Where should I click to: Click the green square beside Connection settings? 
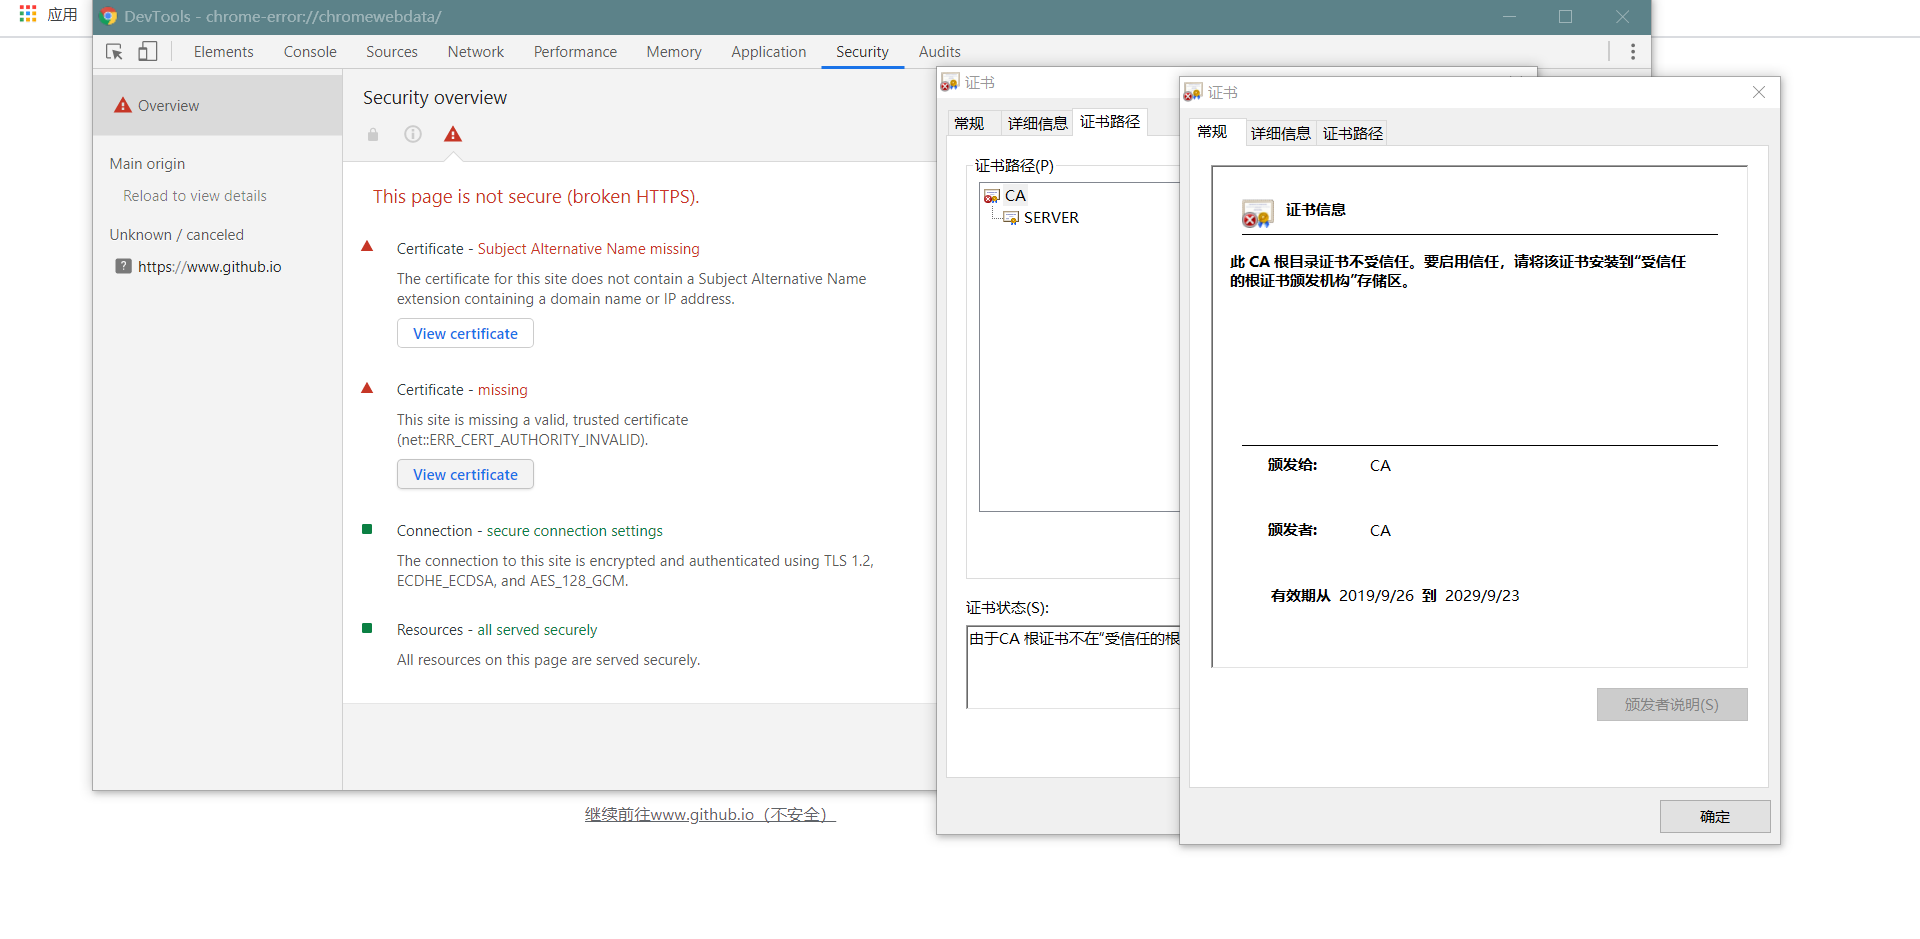click(x=367, y=529)
